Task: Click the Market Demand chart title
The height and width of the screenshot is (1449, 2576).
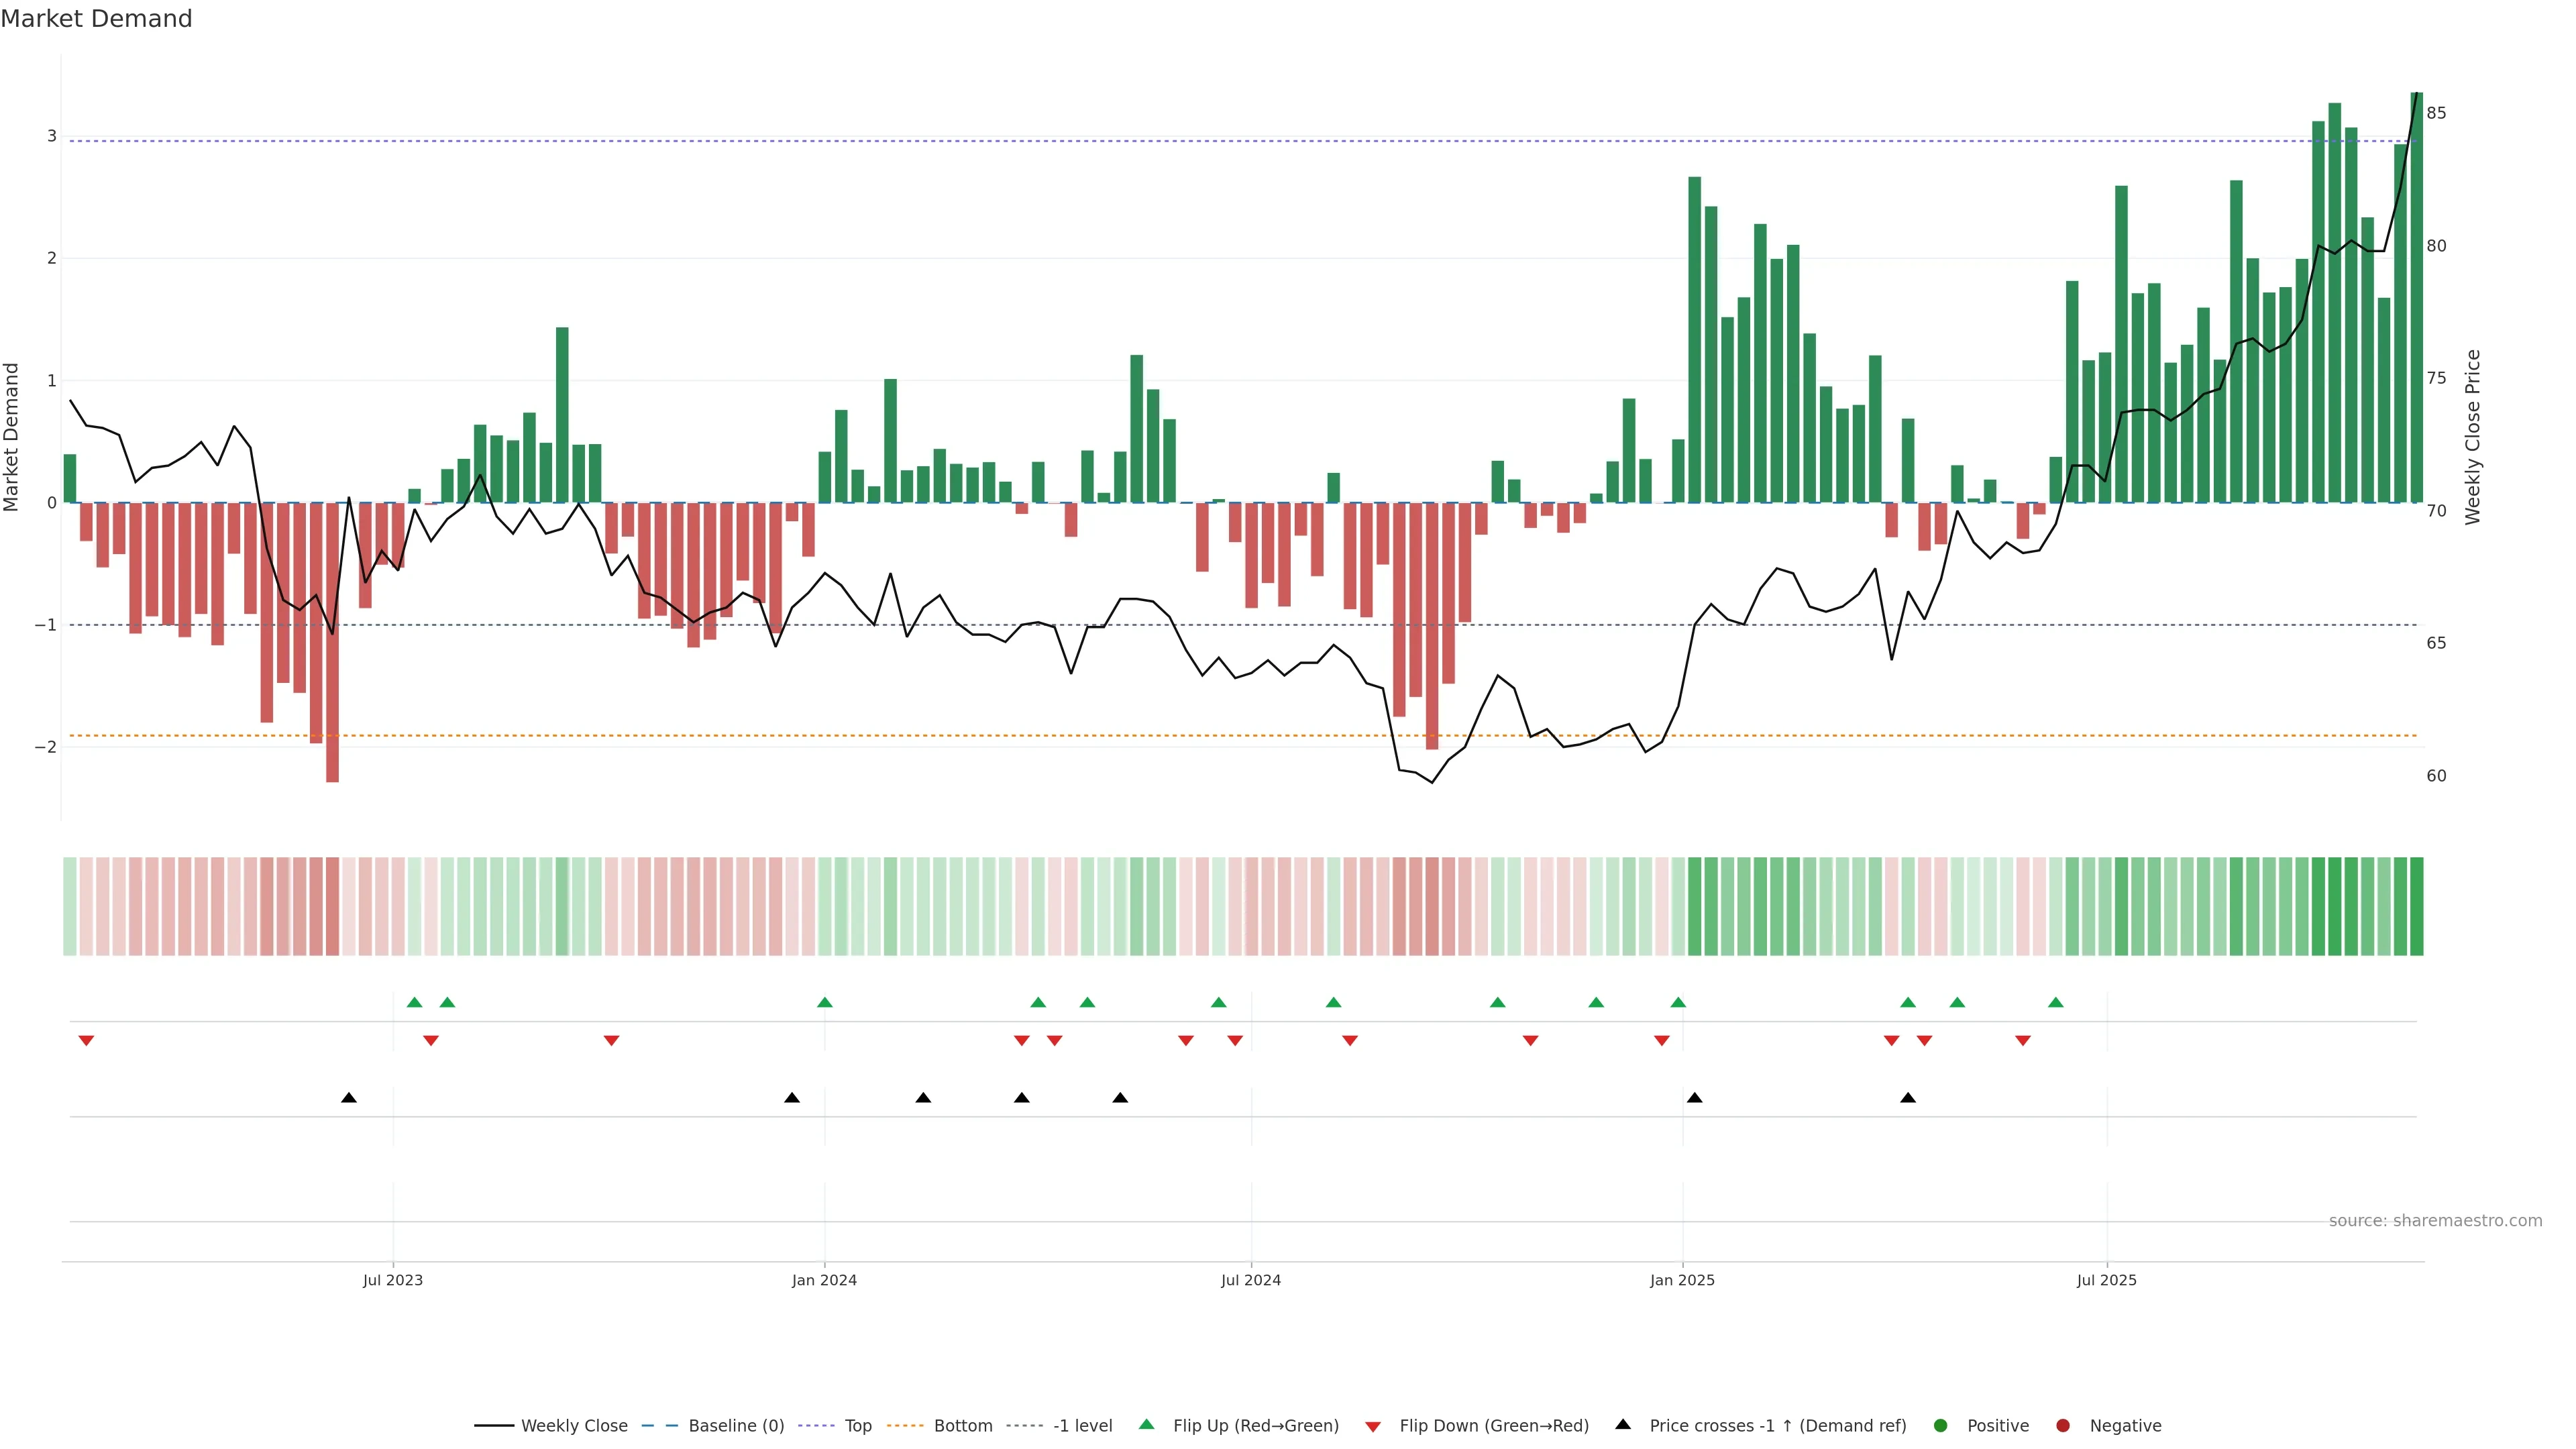Action: 96,19
